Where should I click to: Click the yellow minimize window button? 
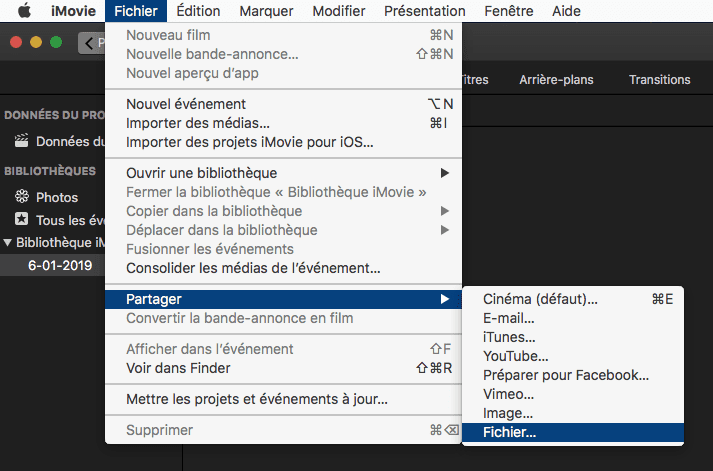tap(36, 42)
